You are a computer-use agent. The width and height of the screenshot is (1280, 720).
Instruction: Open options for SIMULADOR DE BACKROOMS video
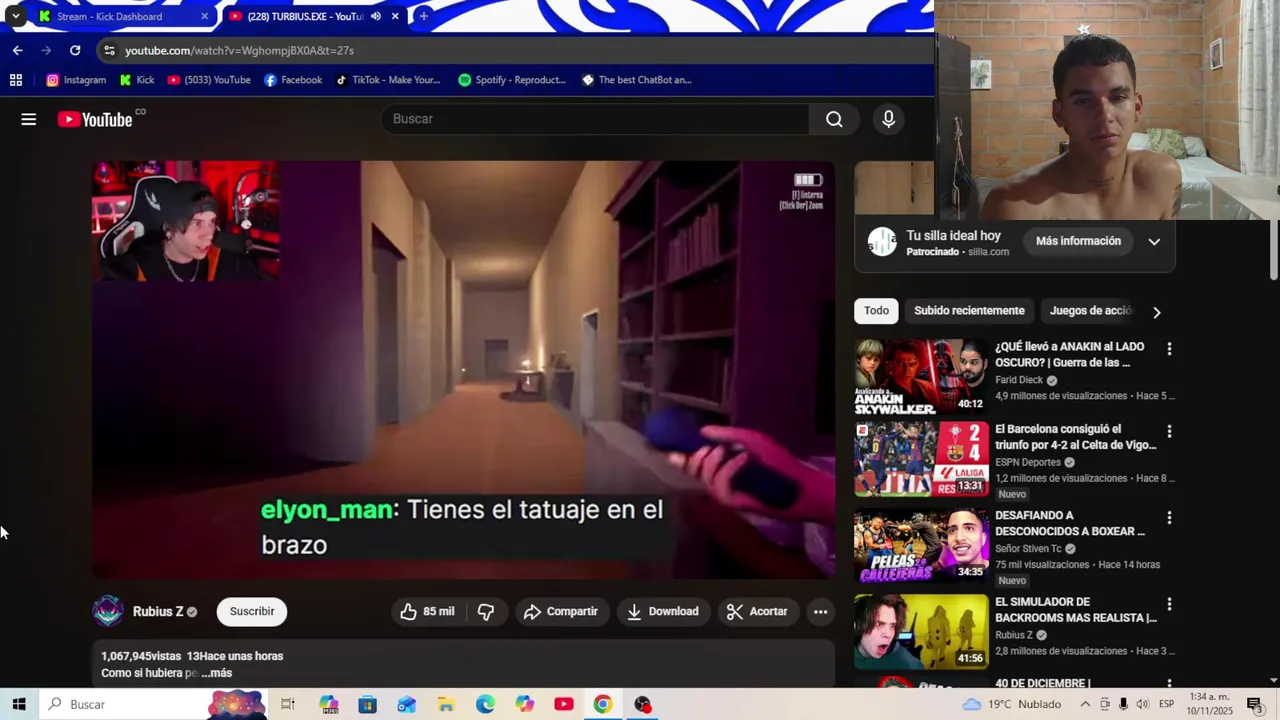(1169, 604)
